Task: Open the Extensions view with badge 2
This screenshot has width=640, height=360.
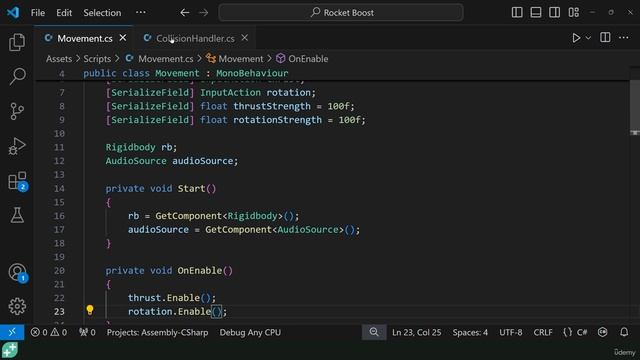Action: tap(18, 181)
